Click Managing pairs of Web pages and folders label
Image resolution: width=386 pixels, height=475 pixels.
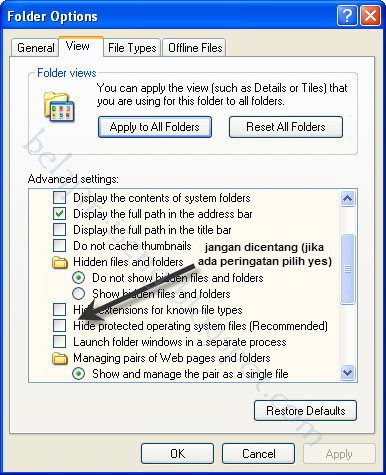(172, 358)
